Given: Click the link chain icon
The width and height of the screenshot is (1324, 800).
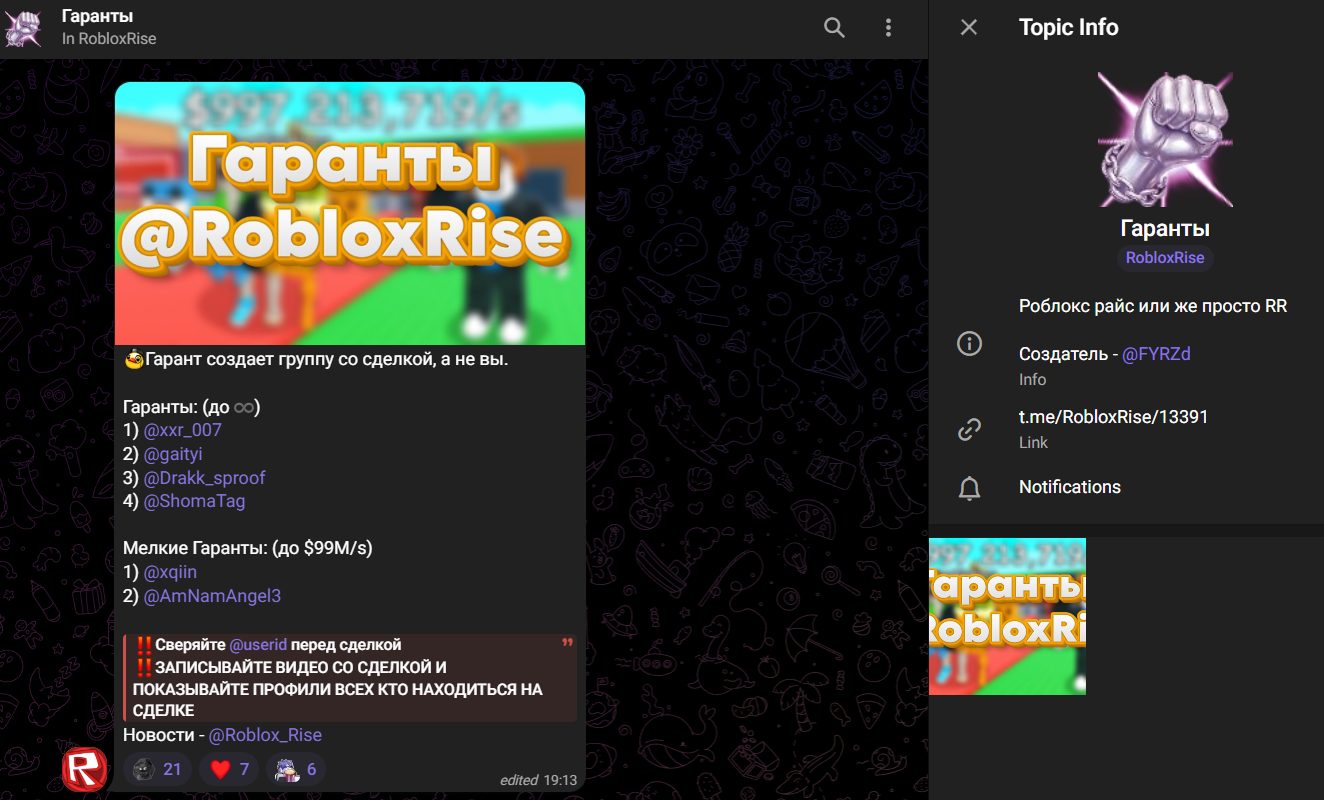Looking at the screenshot, I should [969, 429].
